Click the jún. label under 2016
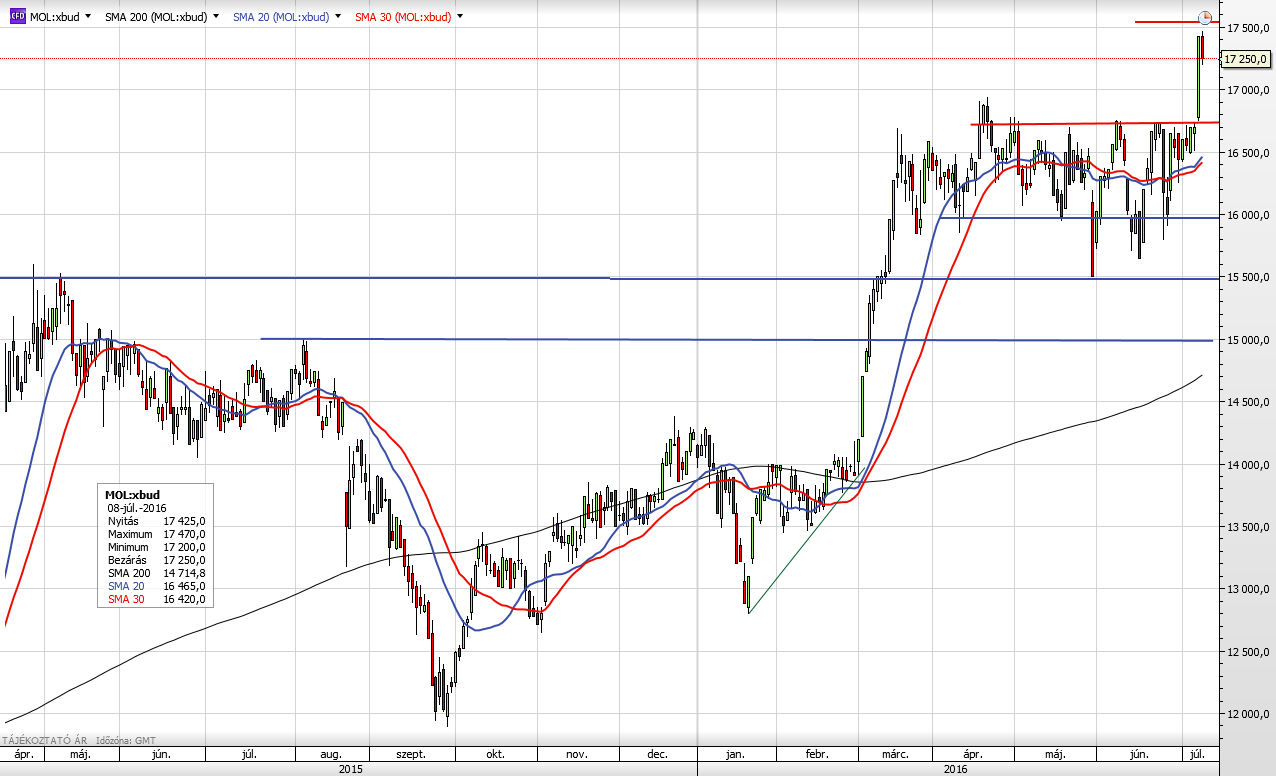The height and width of the screenshot is (776, 1276). tap(1137, 754)
